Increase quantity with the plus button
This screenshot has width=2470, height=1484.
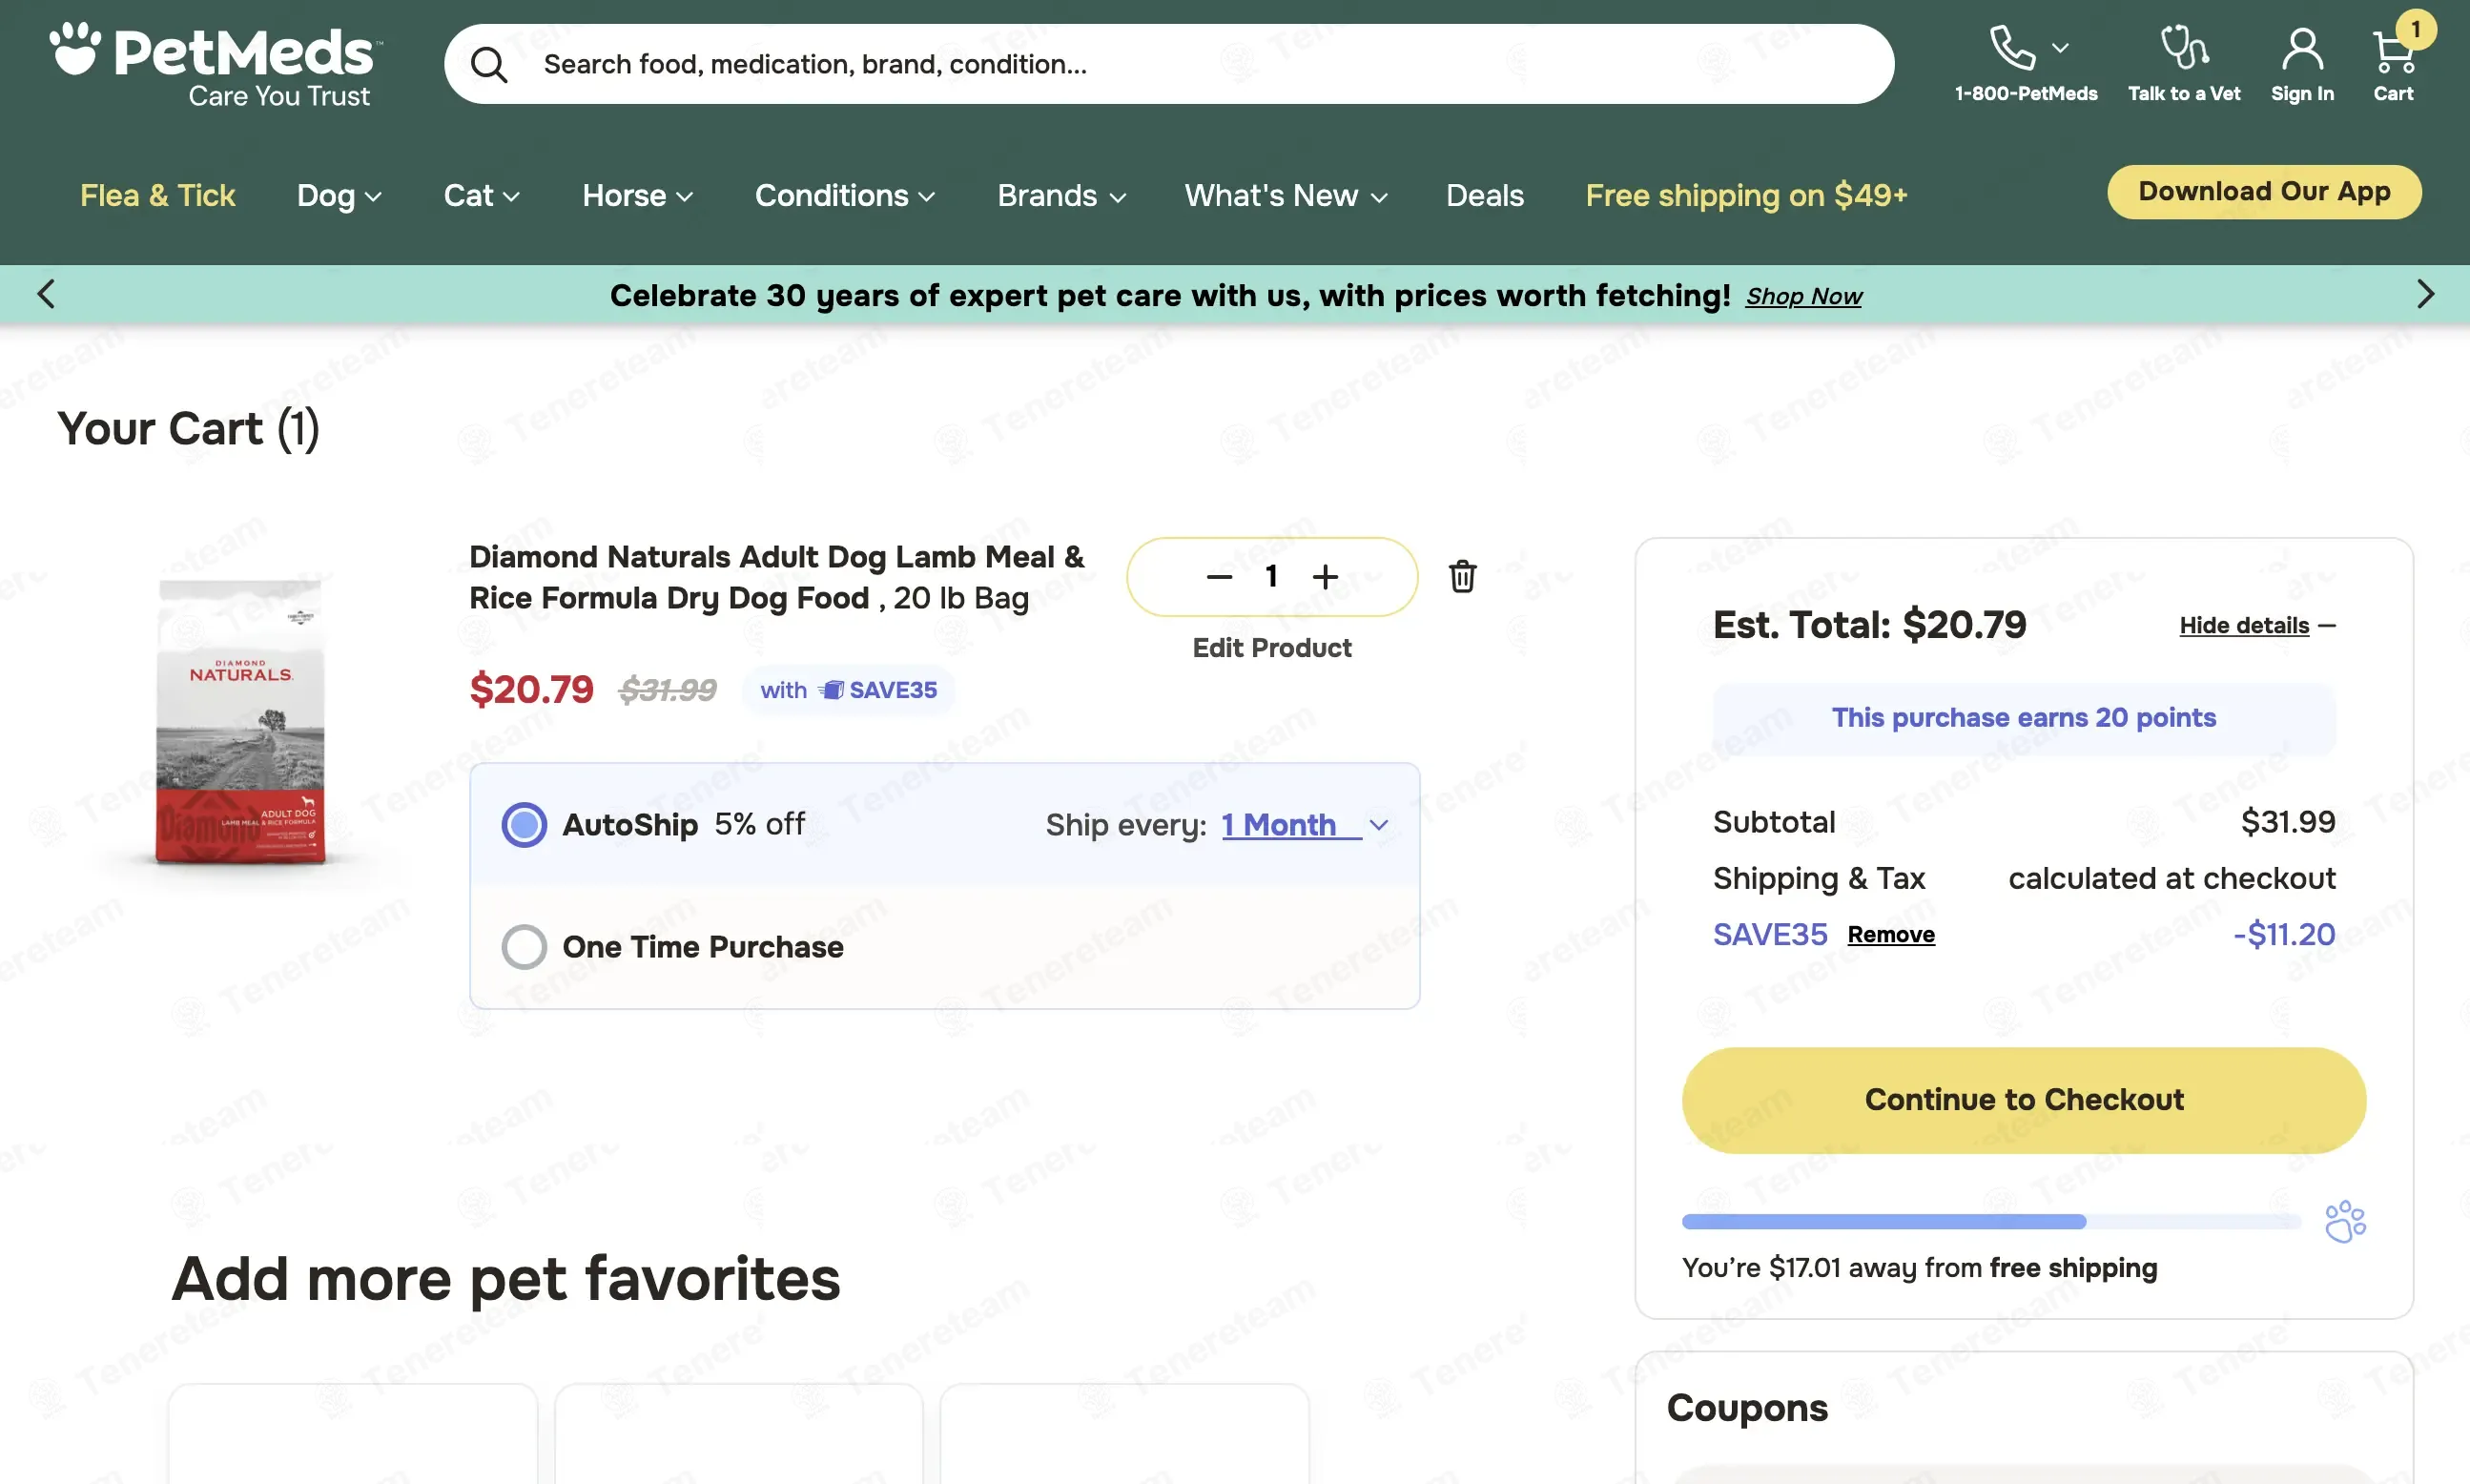pyautogui.click(x=1325, y=577)
